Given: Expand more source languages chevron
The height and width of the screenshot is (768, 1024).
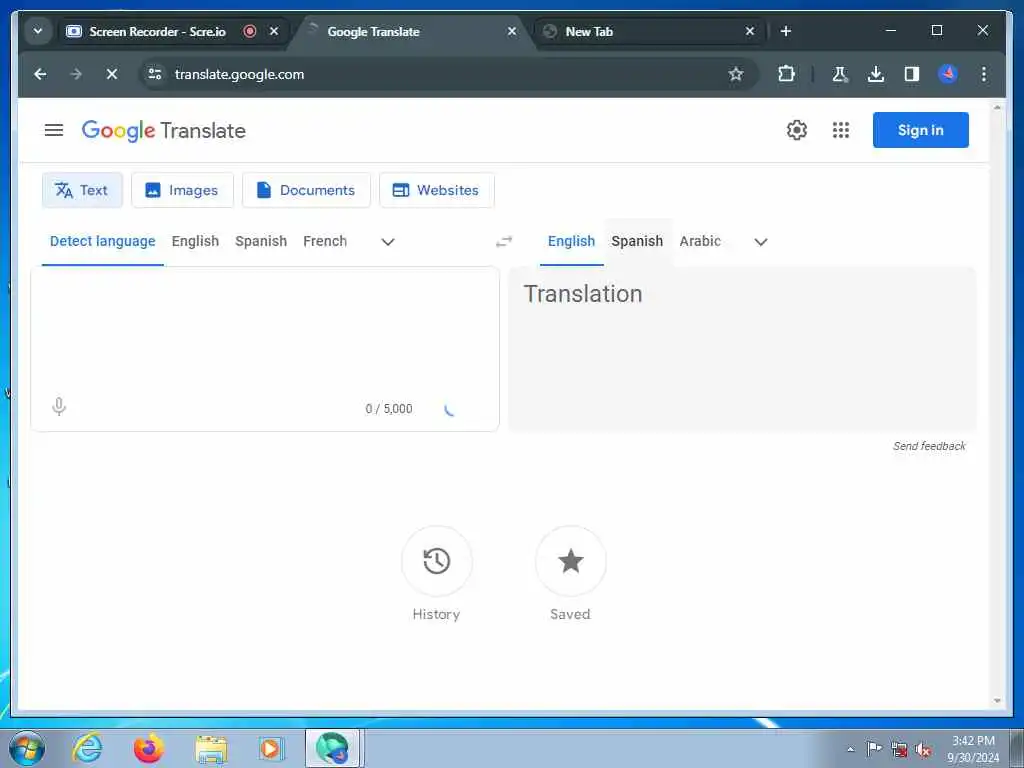Looking at the screenshot, I should [x=388, y=242].
